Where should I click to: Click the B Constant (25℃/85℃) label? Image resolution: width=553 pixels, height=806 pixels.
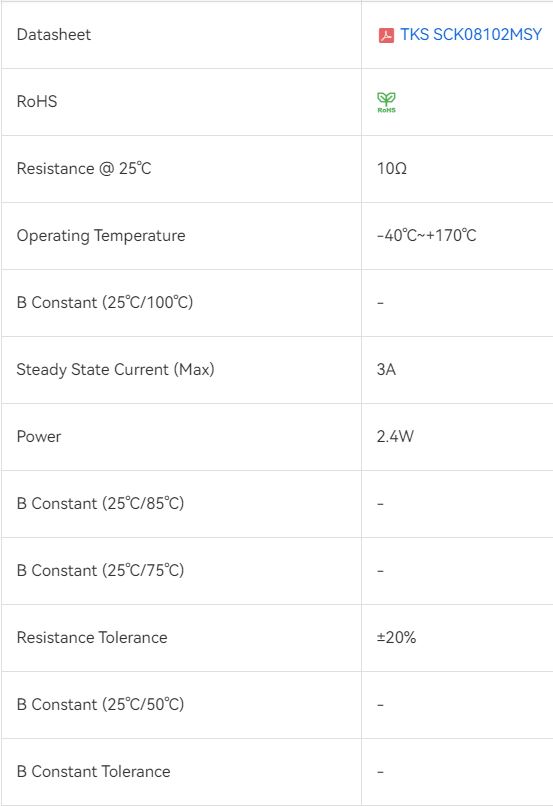tap(100, 503)
